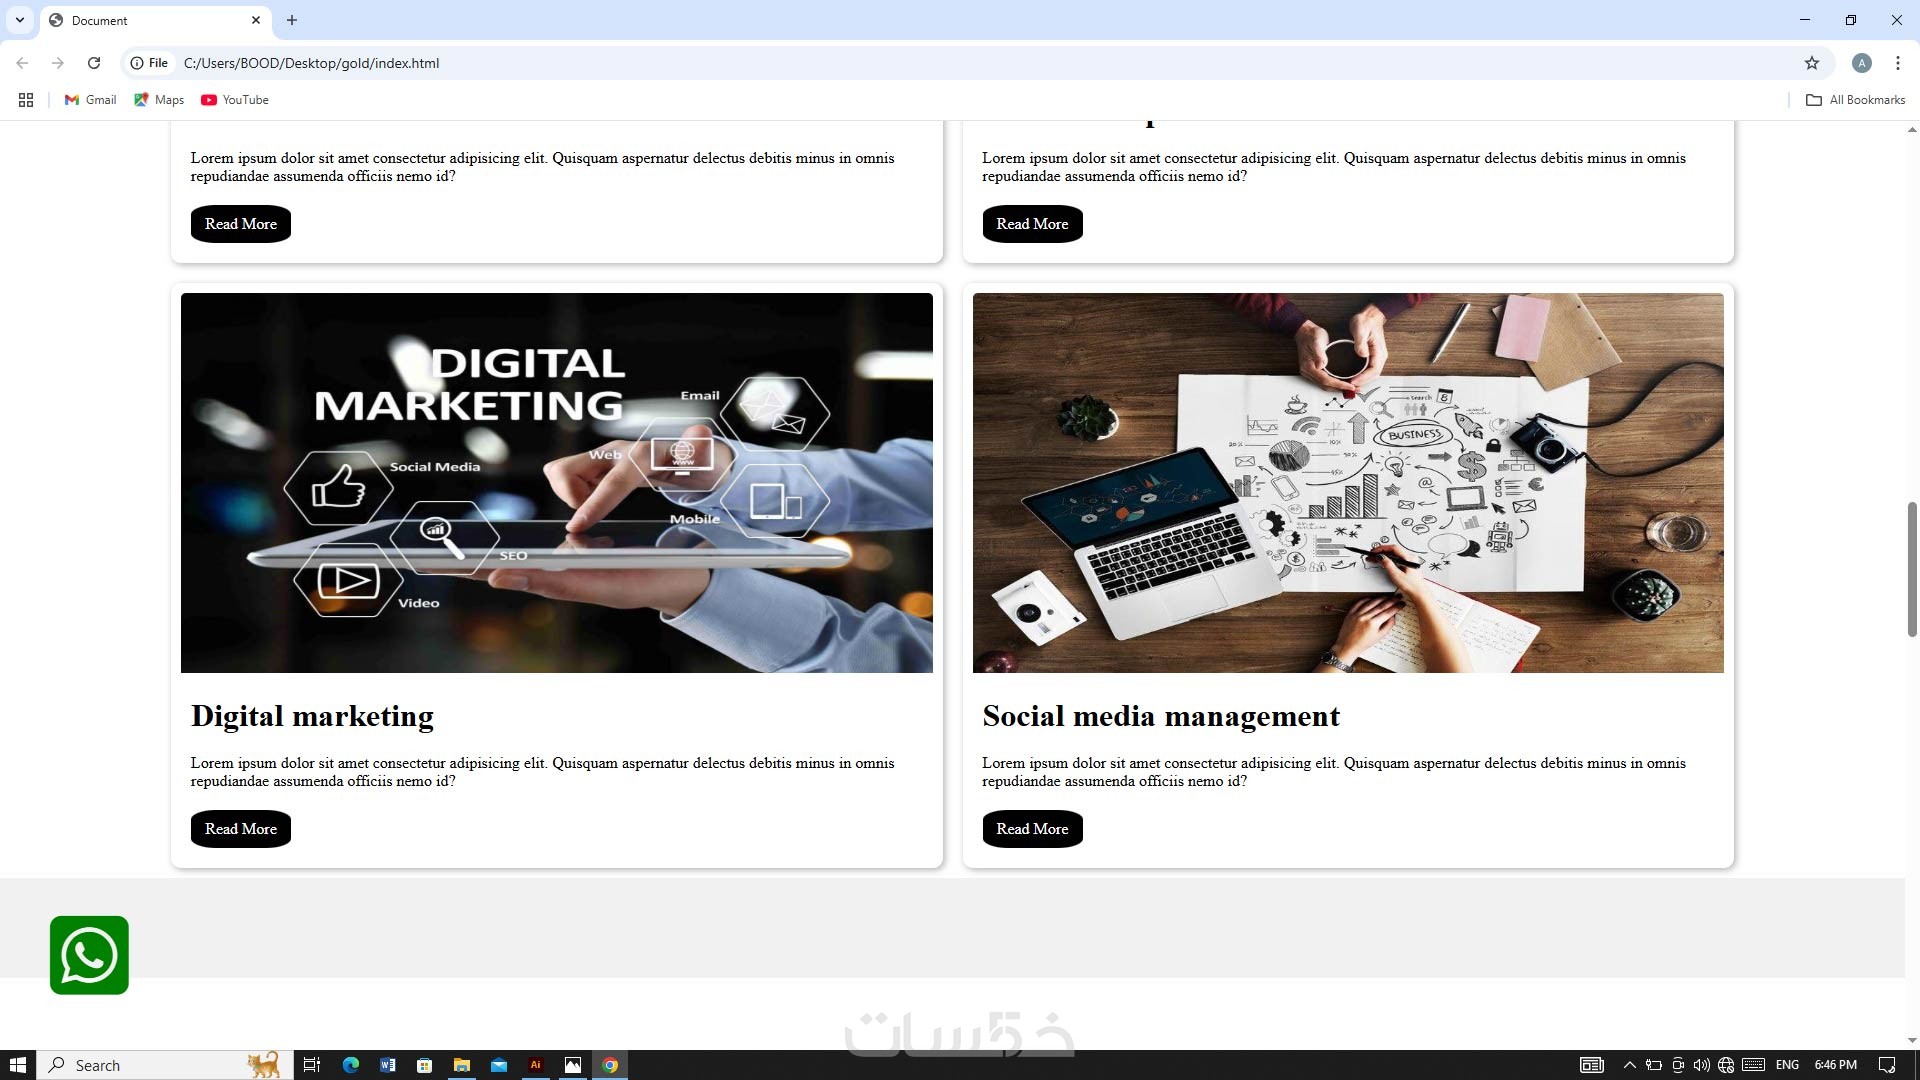
Task: Open a new tab
Action: pyautogui.click(x=292, y=20)
